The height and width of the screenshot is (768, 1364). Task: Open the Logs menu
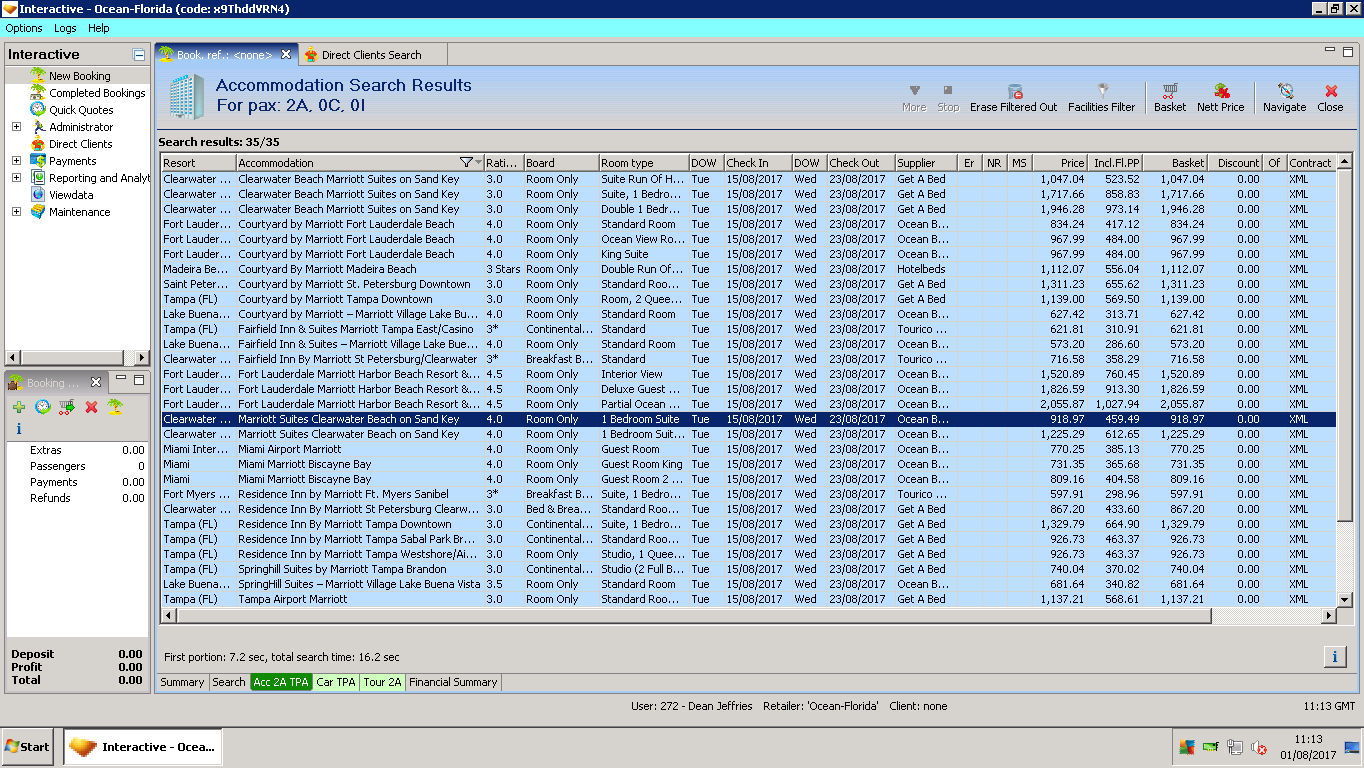pos(65,28)
